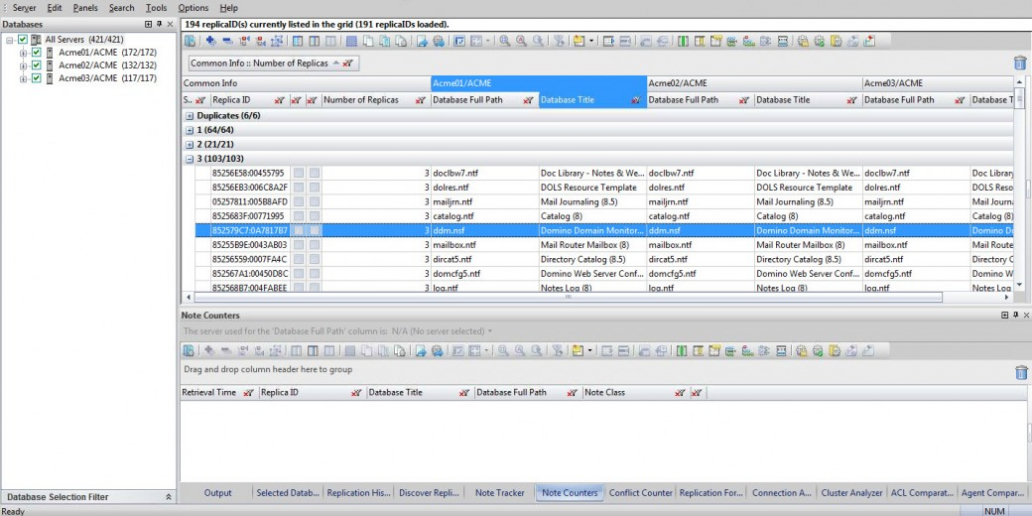
Task: Open the Tools menu
Action: (x=156, y=8)
